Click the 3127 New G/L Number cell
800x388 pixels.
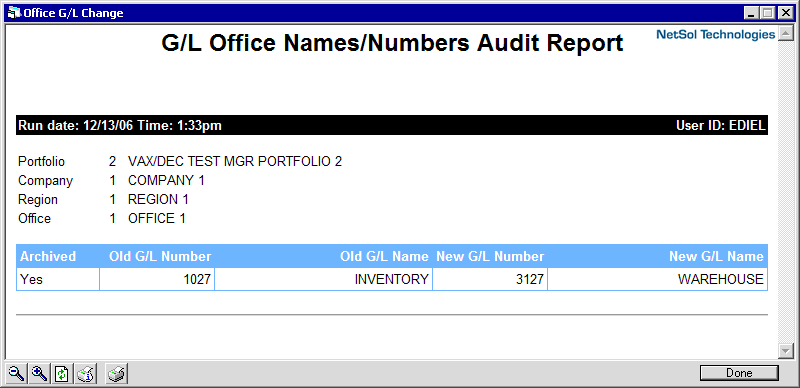point(490,279)
